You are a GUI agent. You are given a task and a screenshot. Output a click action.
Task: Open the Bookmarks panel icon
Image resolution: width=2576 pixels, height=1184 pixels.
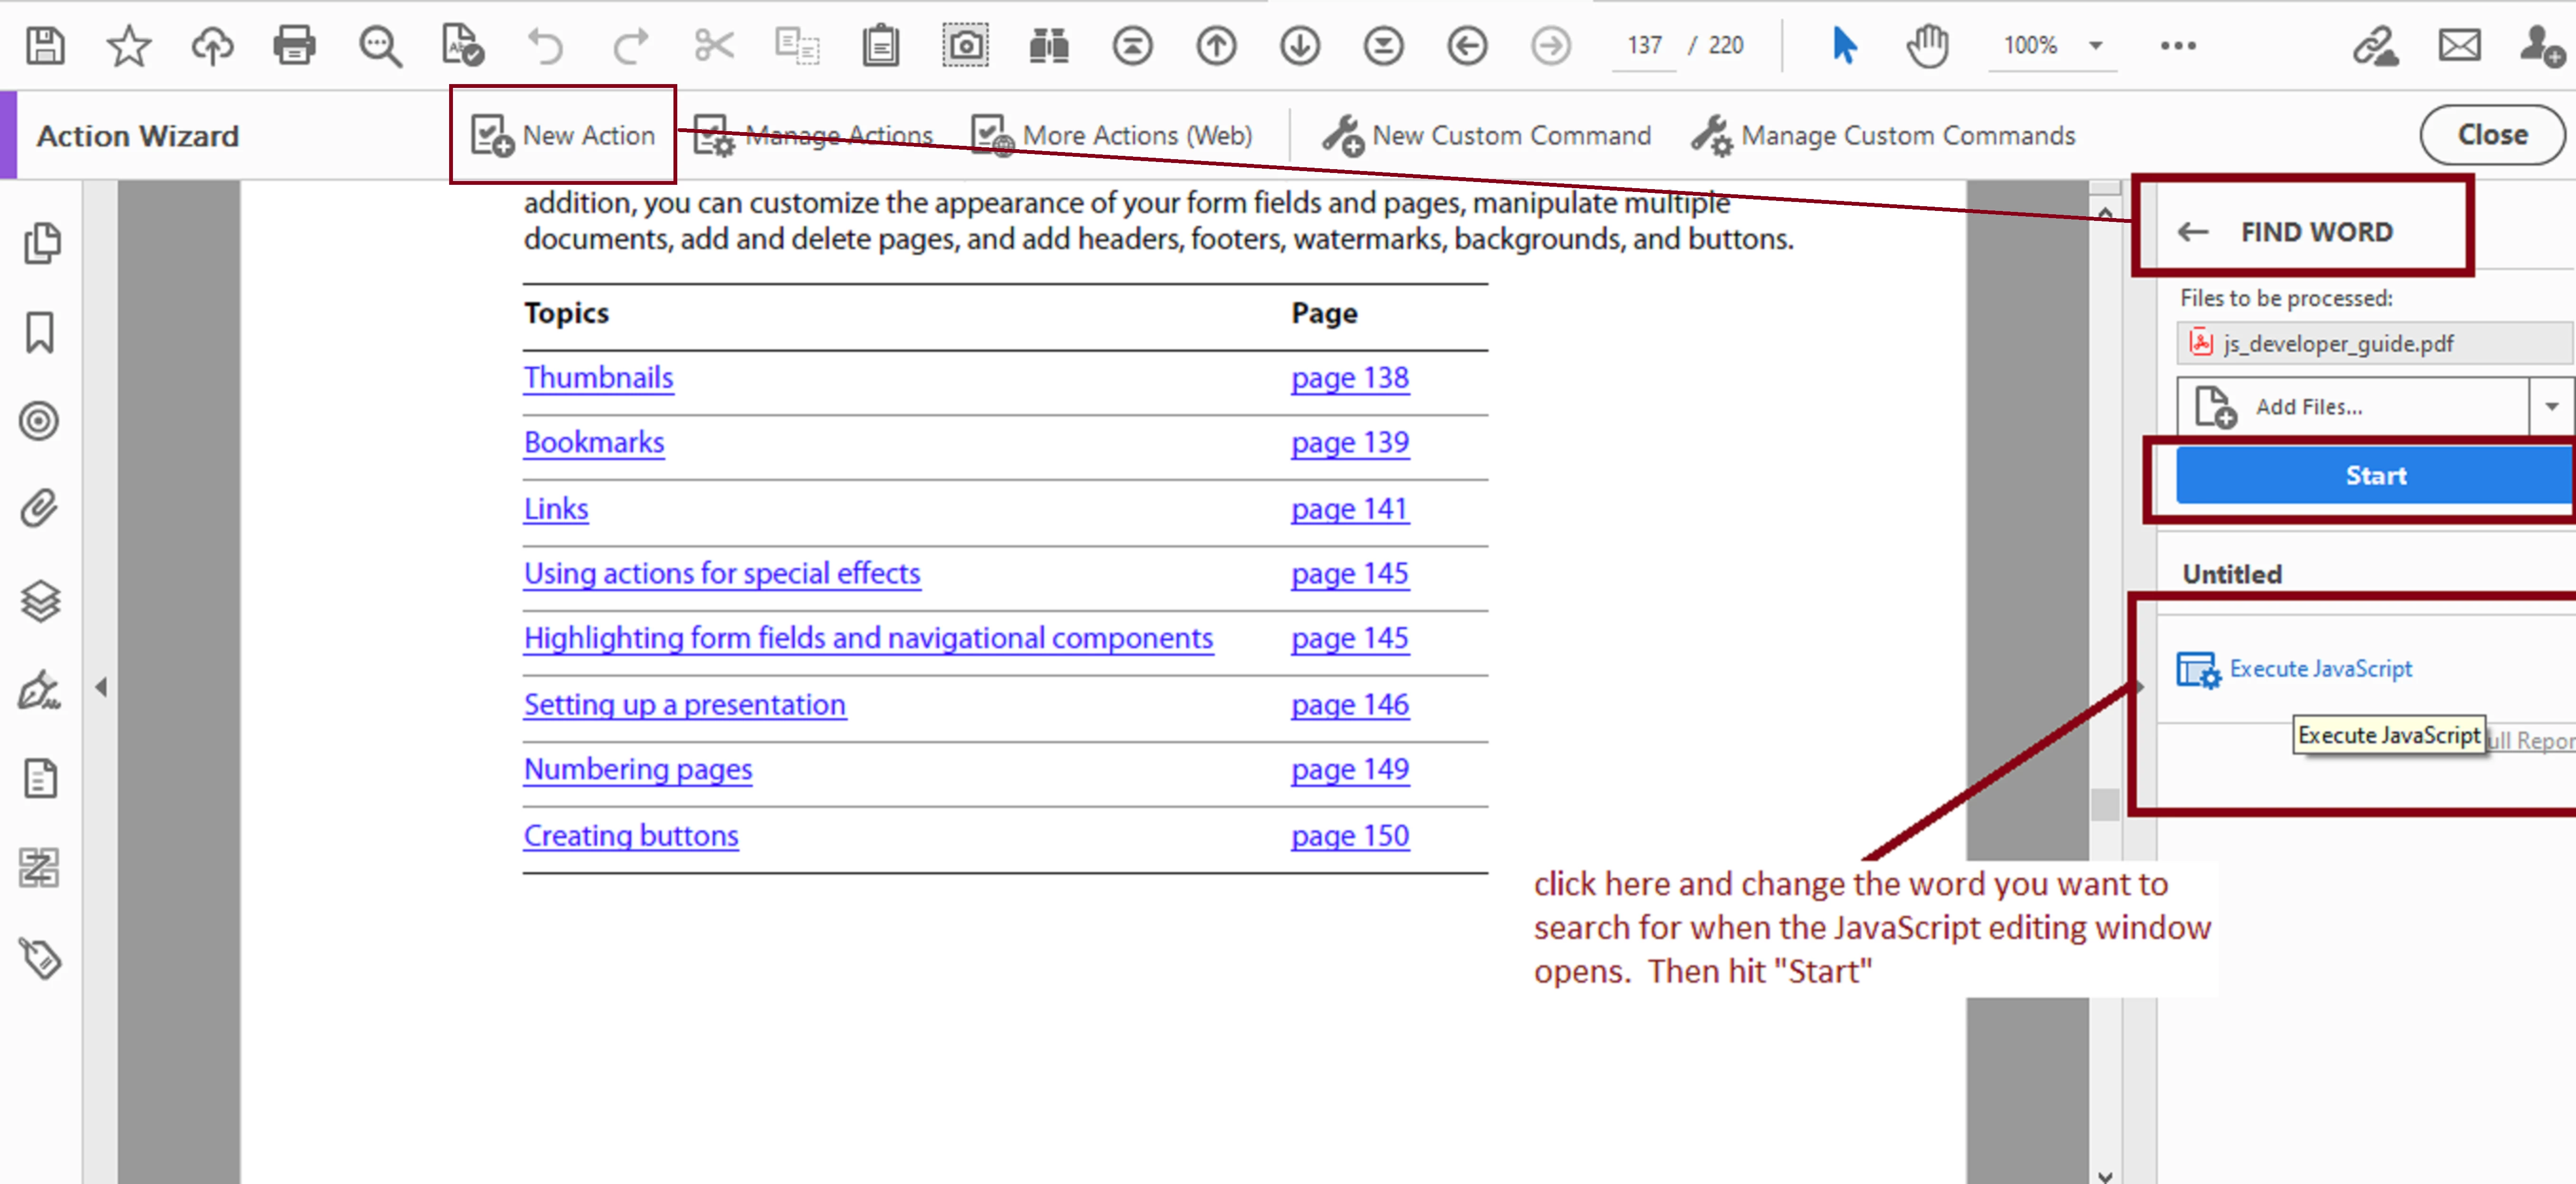(x=40, y=333)
